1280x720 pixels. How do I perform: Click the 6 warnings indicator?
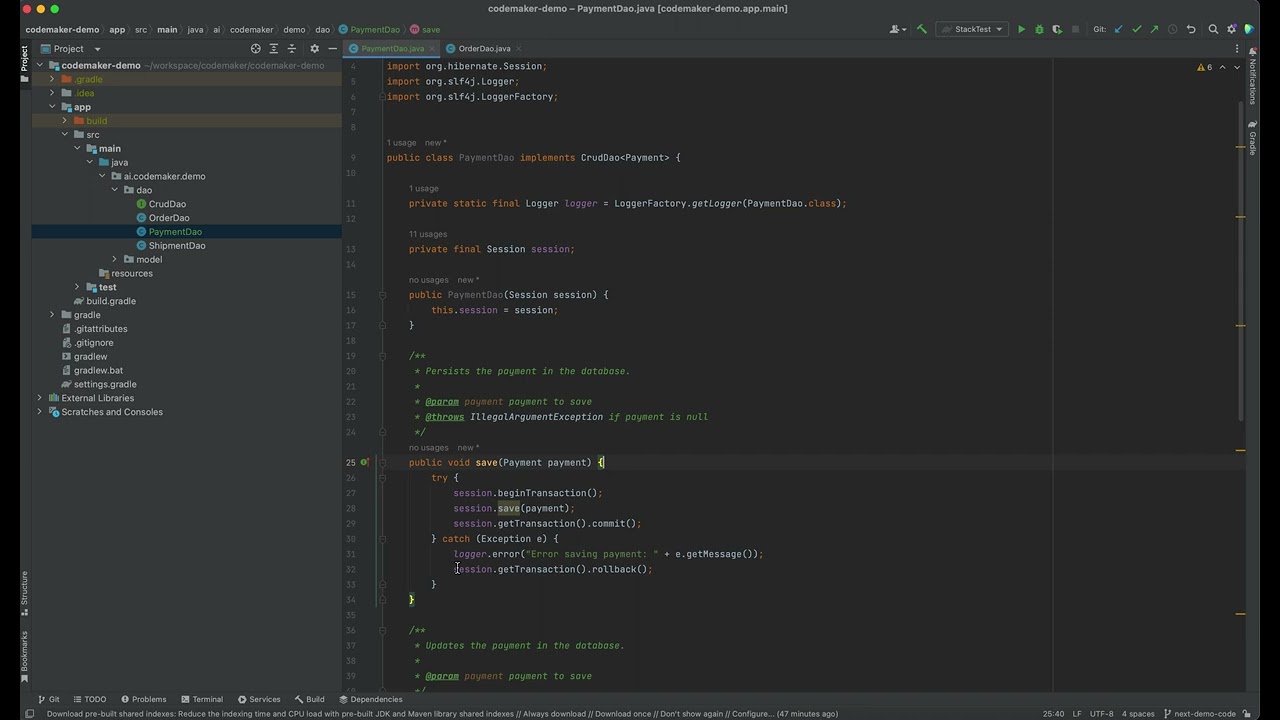pyautogui.click(x=1204, y=67)
